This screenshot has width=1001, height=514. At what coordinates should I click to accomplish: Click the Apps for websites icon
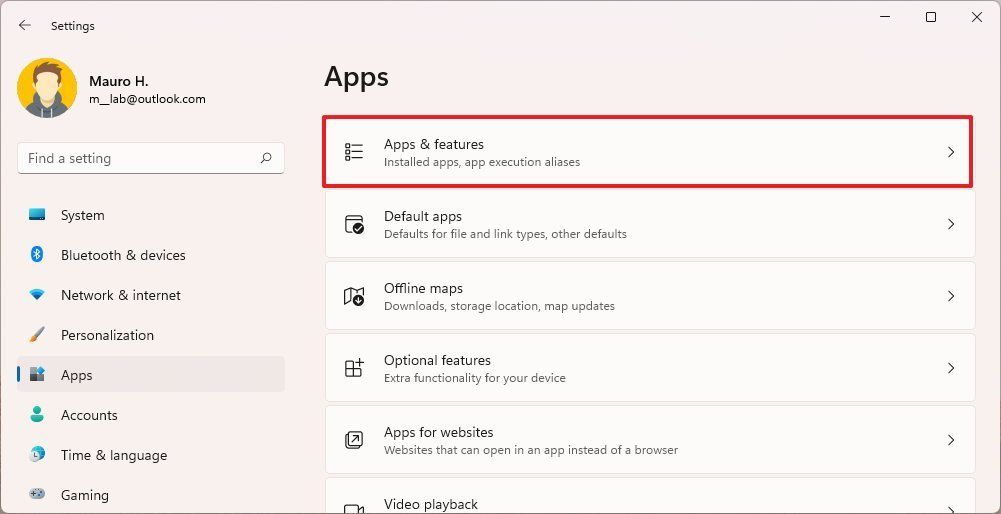[354, 440]
